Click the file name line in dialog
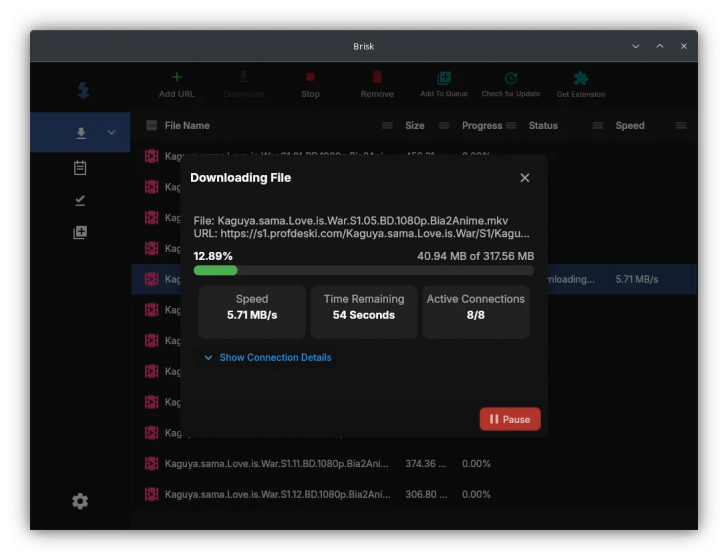This screenshot has width=728, height=560. pyautogui.click(x=351, y=221)
